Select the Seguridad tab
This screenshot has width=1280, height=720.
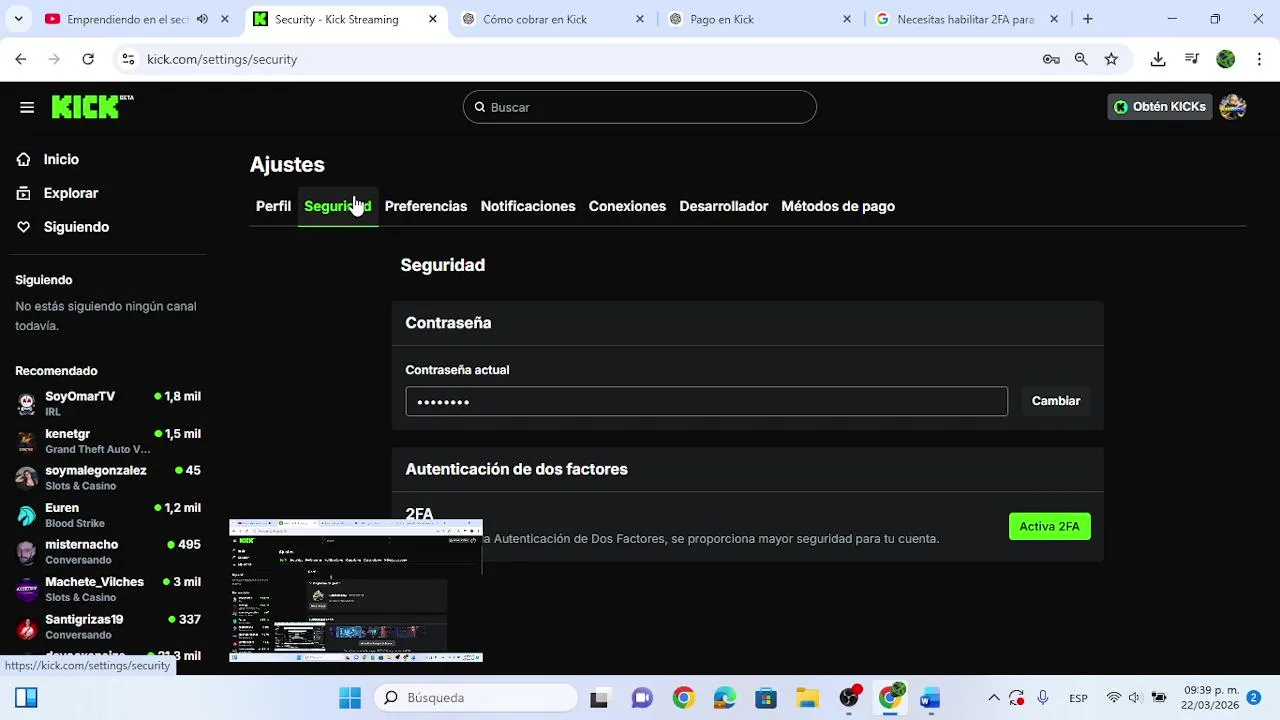(x=338, y=206)
